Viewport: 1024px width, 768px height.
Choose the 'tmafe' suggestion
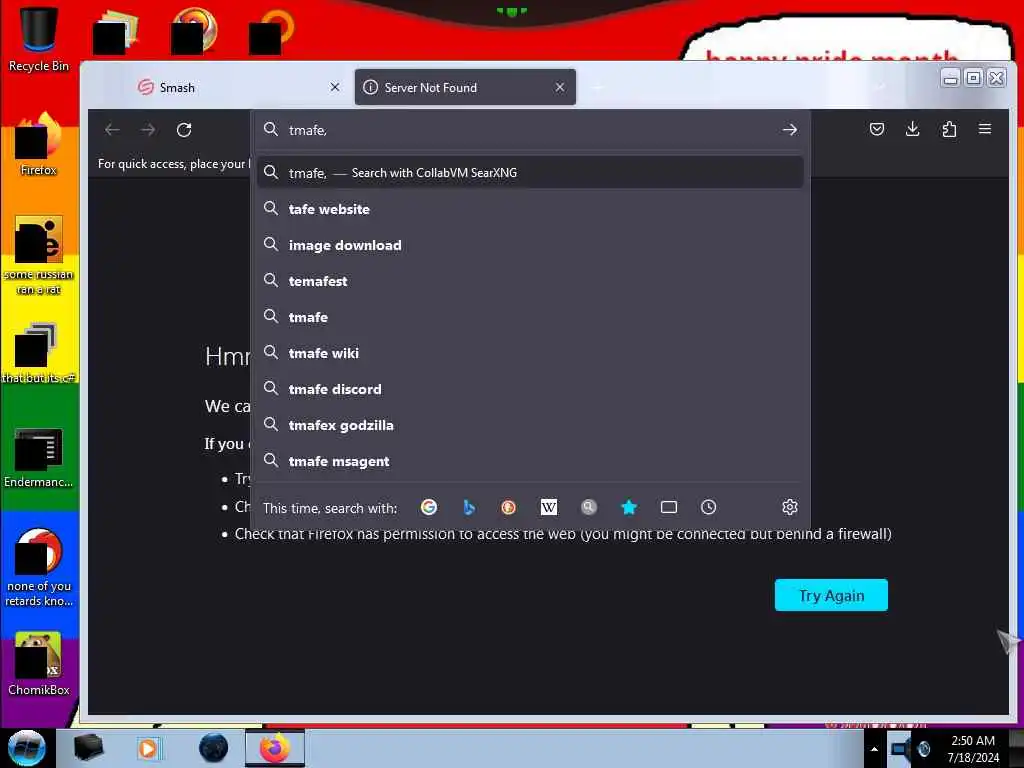click(x=530, y=317)
